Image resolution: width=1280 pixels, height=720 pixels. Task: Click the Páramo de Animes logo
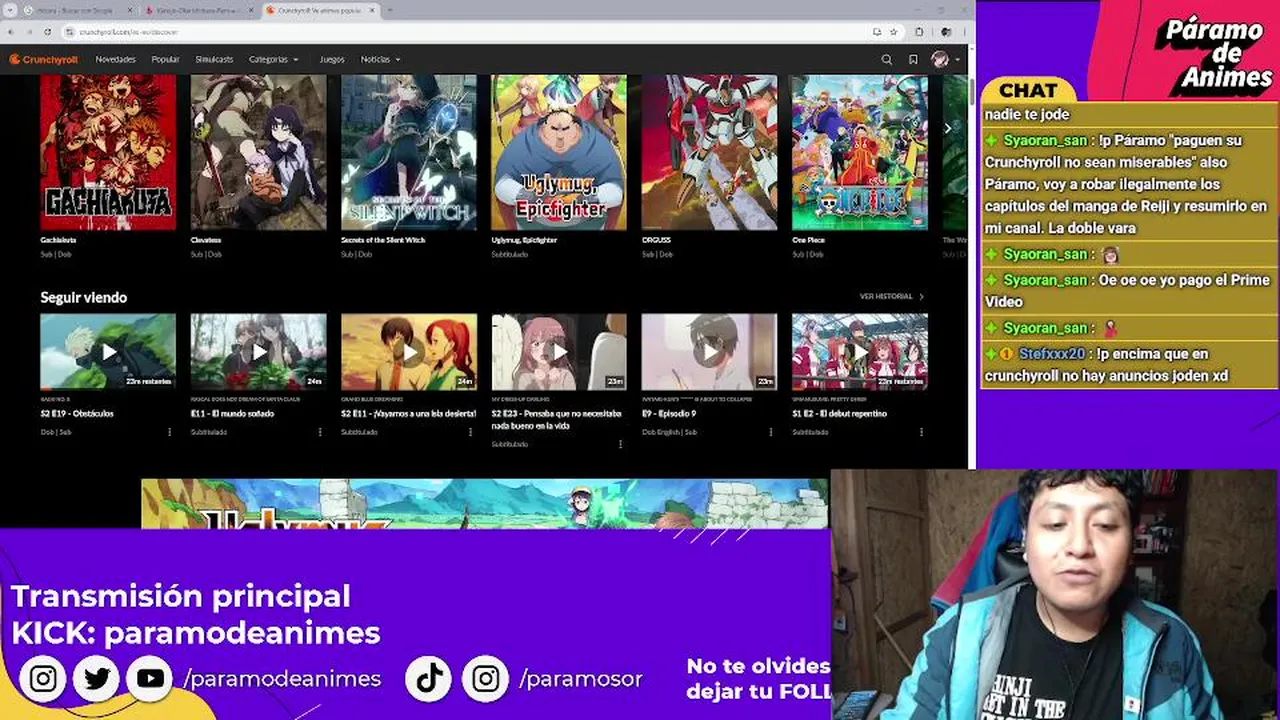pyautogui.click(x=1215, y=55)
